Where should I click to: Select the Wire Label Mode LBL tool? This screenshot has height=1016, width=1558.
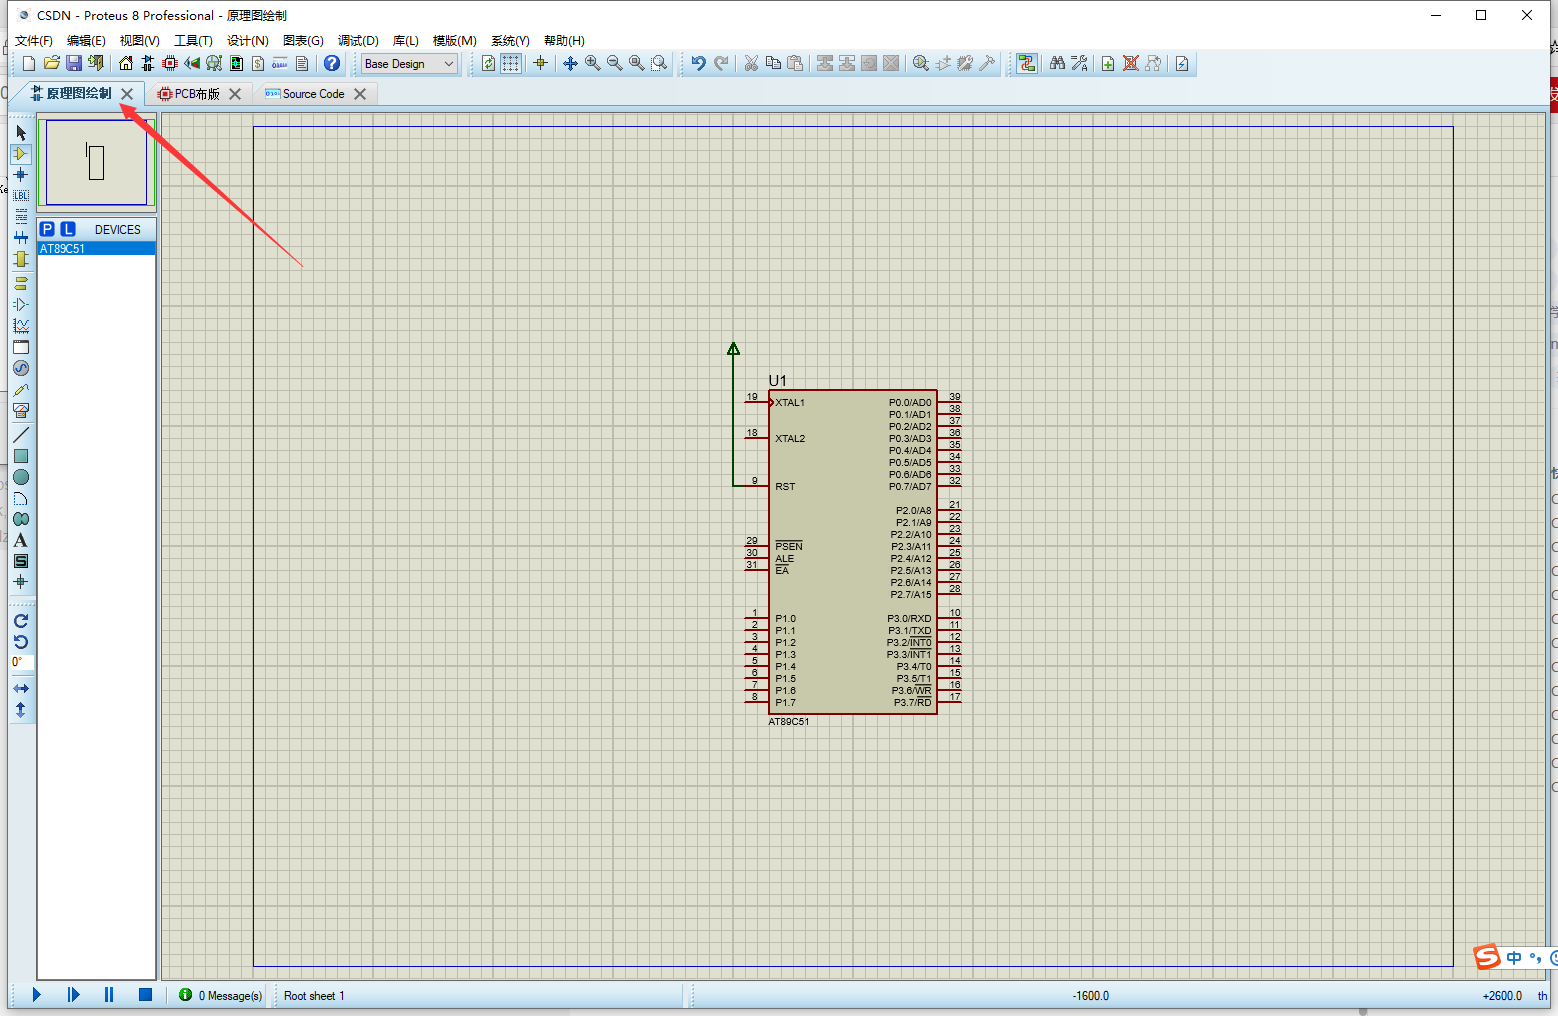click(21, 196)
